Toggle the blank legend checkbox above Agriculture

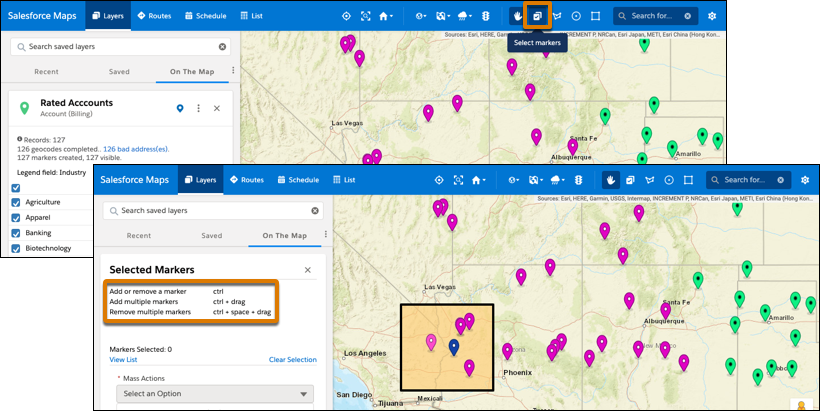[x=16, y=188]
